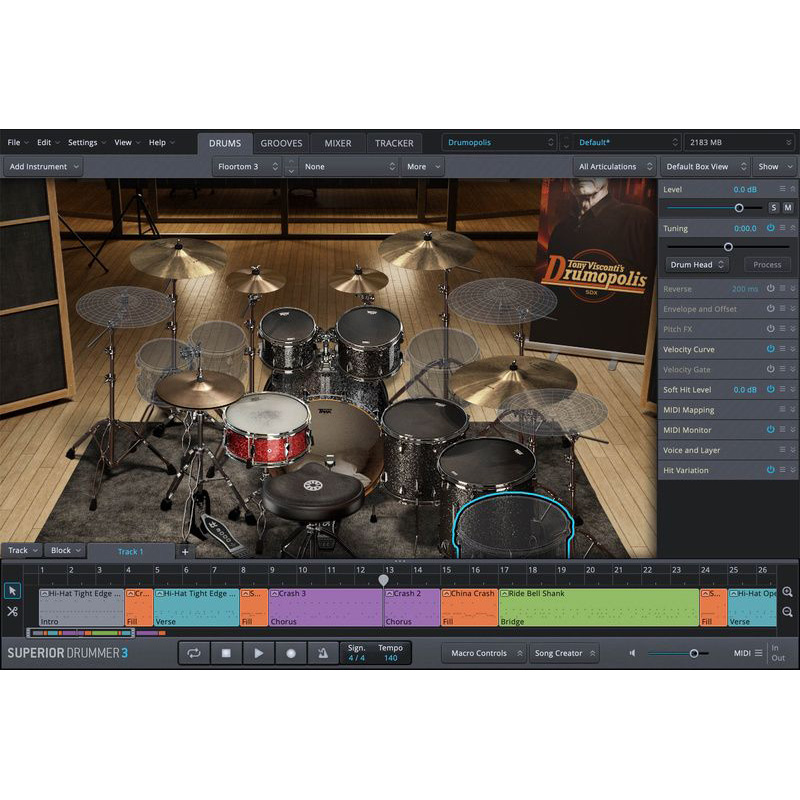Open the Help menu

(x=161, y=142)
